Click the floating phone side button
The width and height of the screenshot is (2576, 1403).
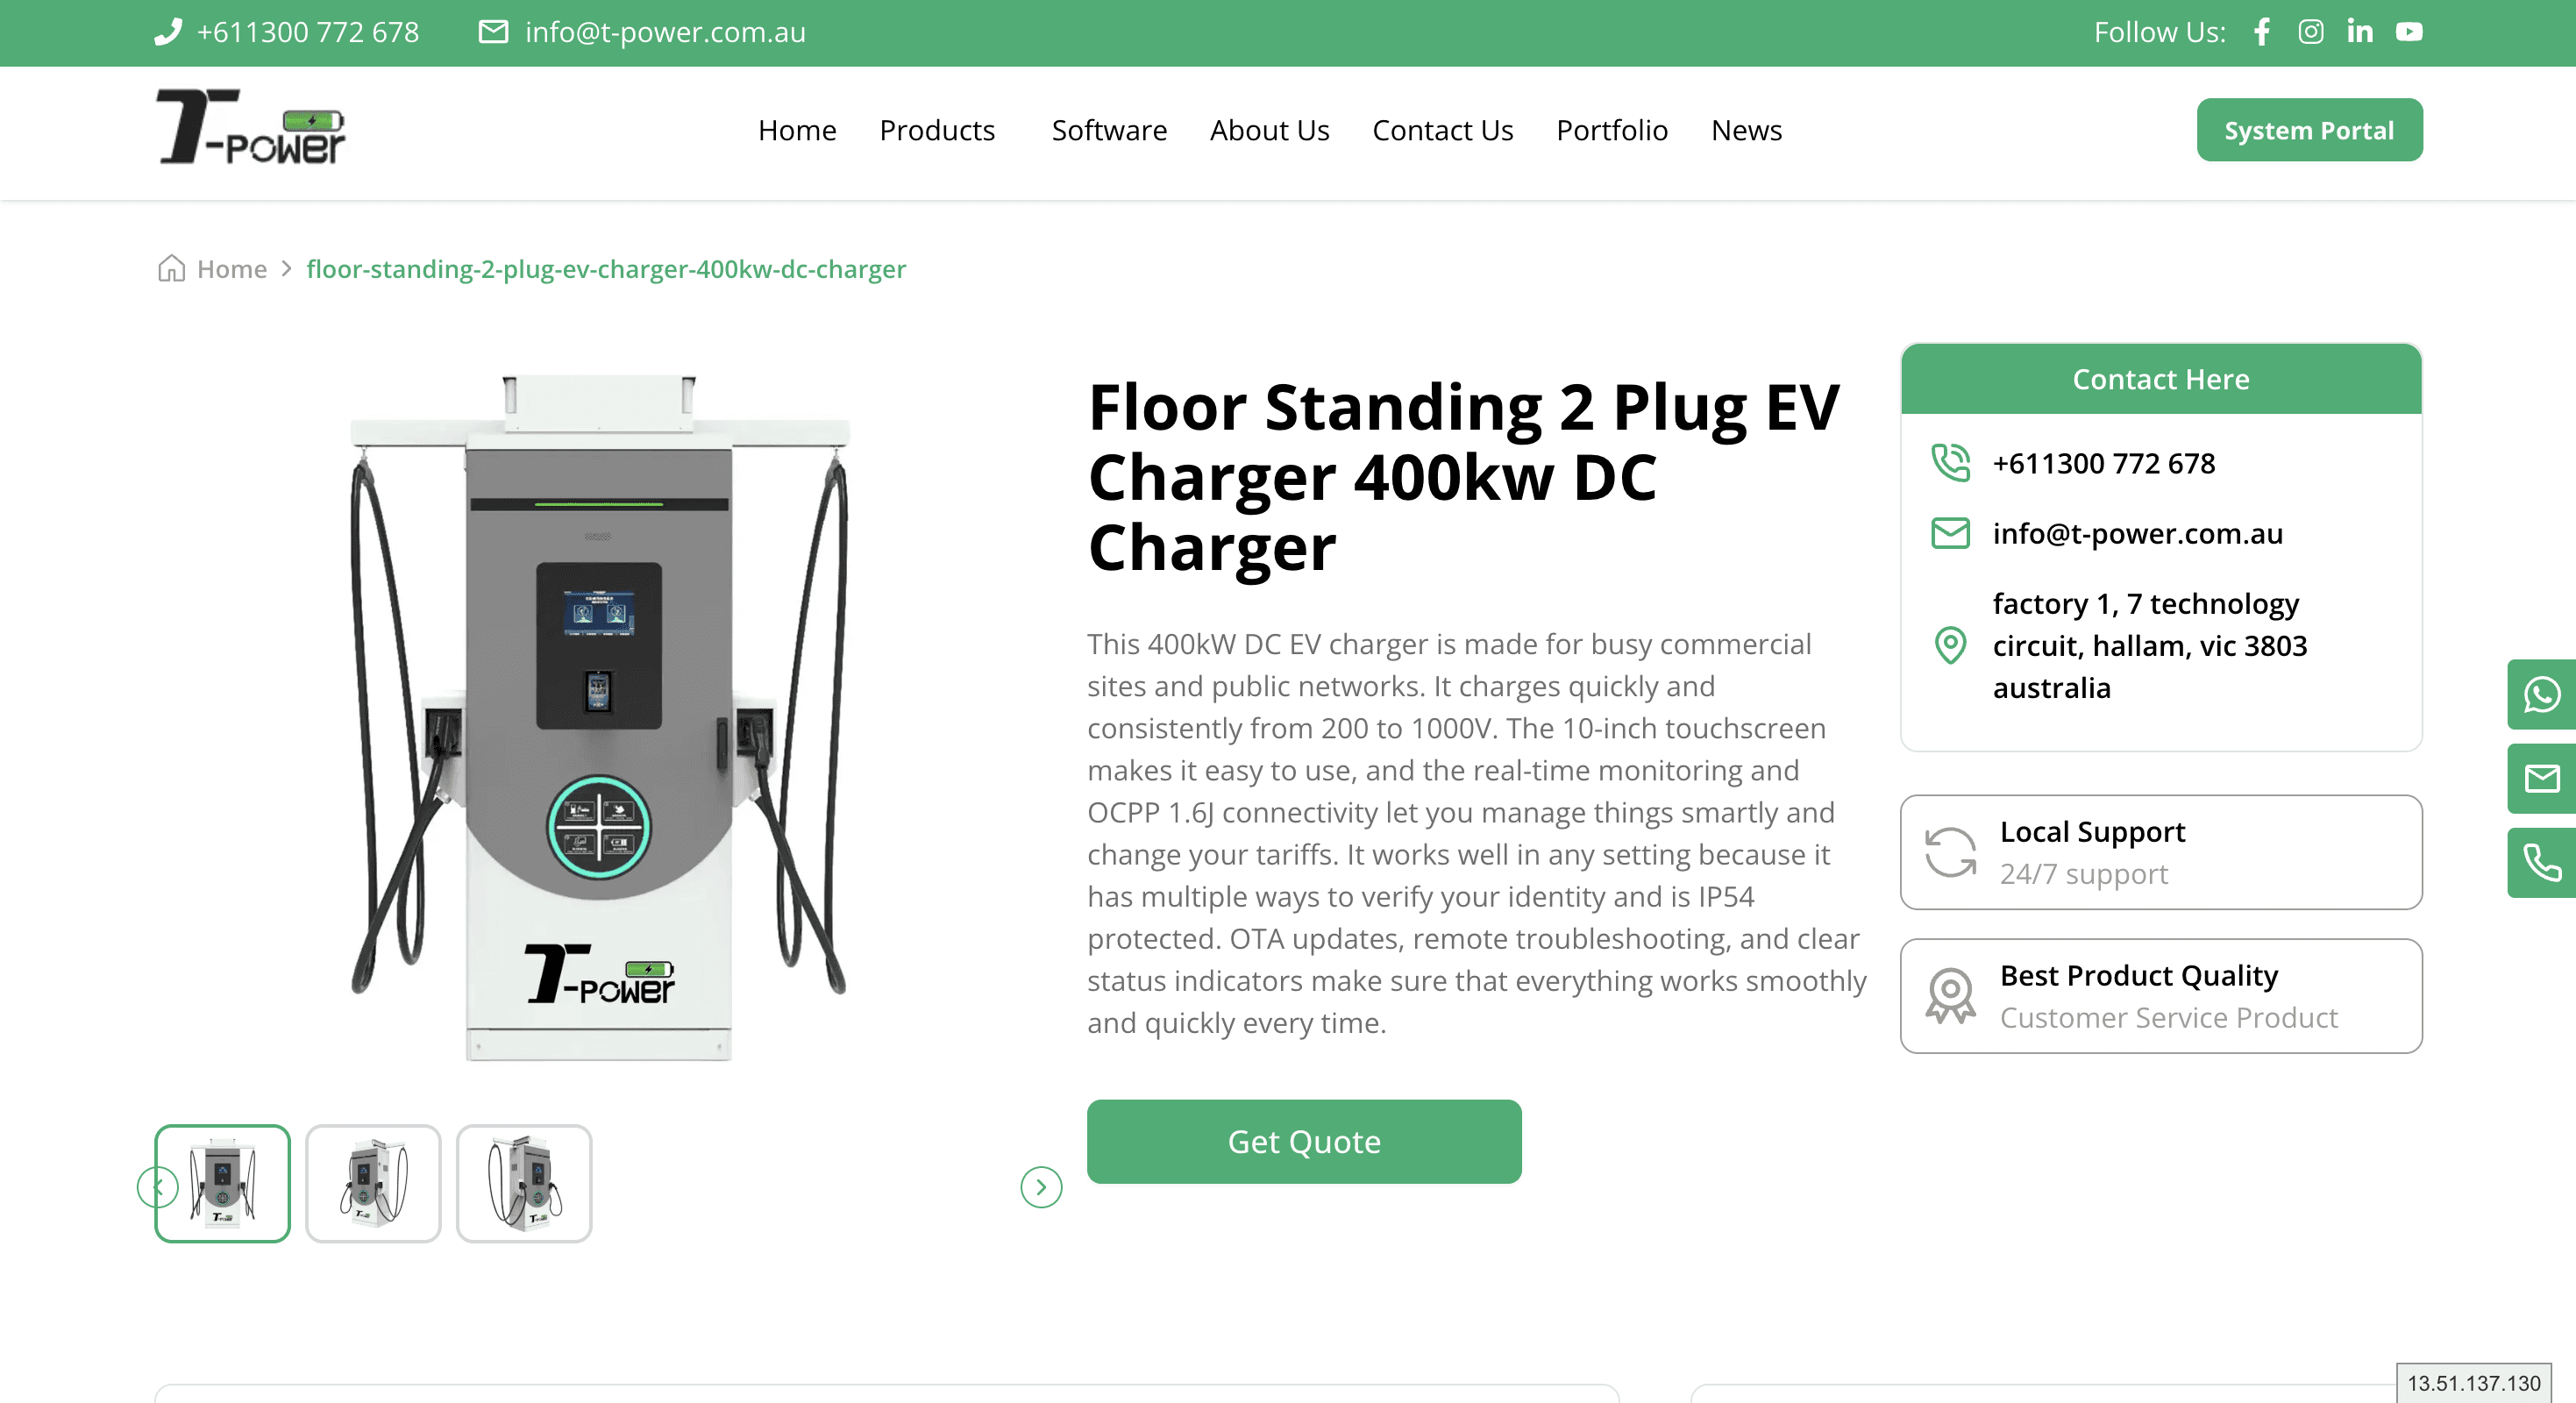(x=2541, y=862)
